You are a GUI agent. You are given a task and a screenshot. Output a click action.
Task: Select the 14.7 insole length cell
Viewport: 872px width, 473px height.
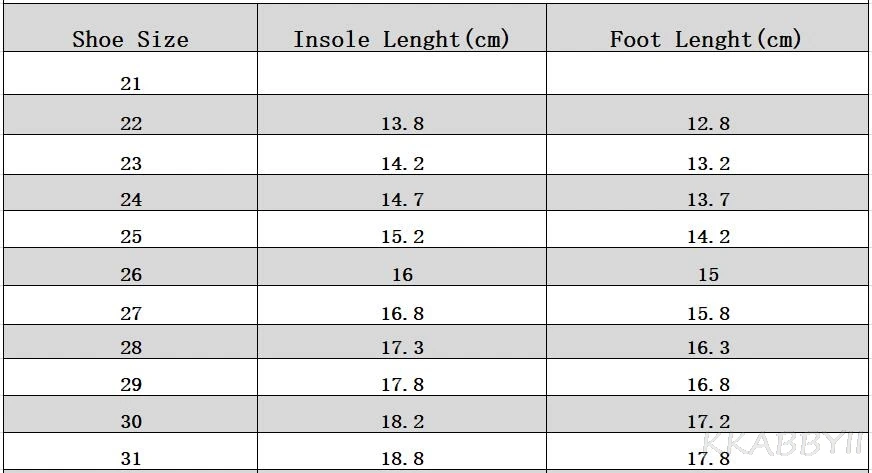click(x=402, y=200)
